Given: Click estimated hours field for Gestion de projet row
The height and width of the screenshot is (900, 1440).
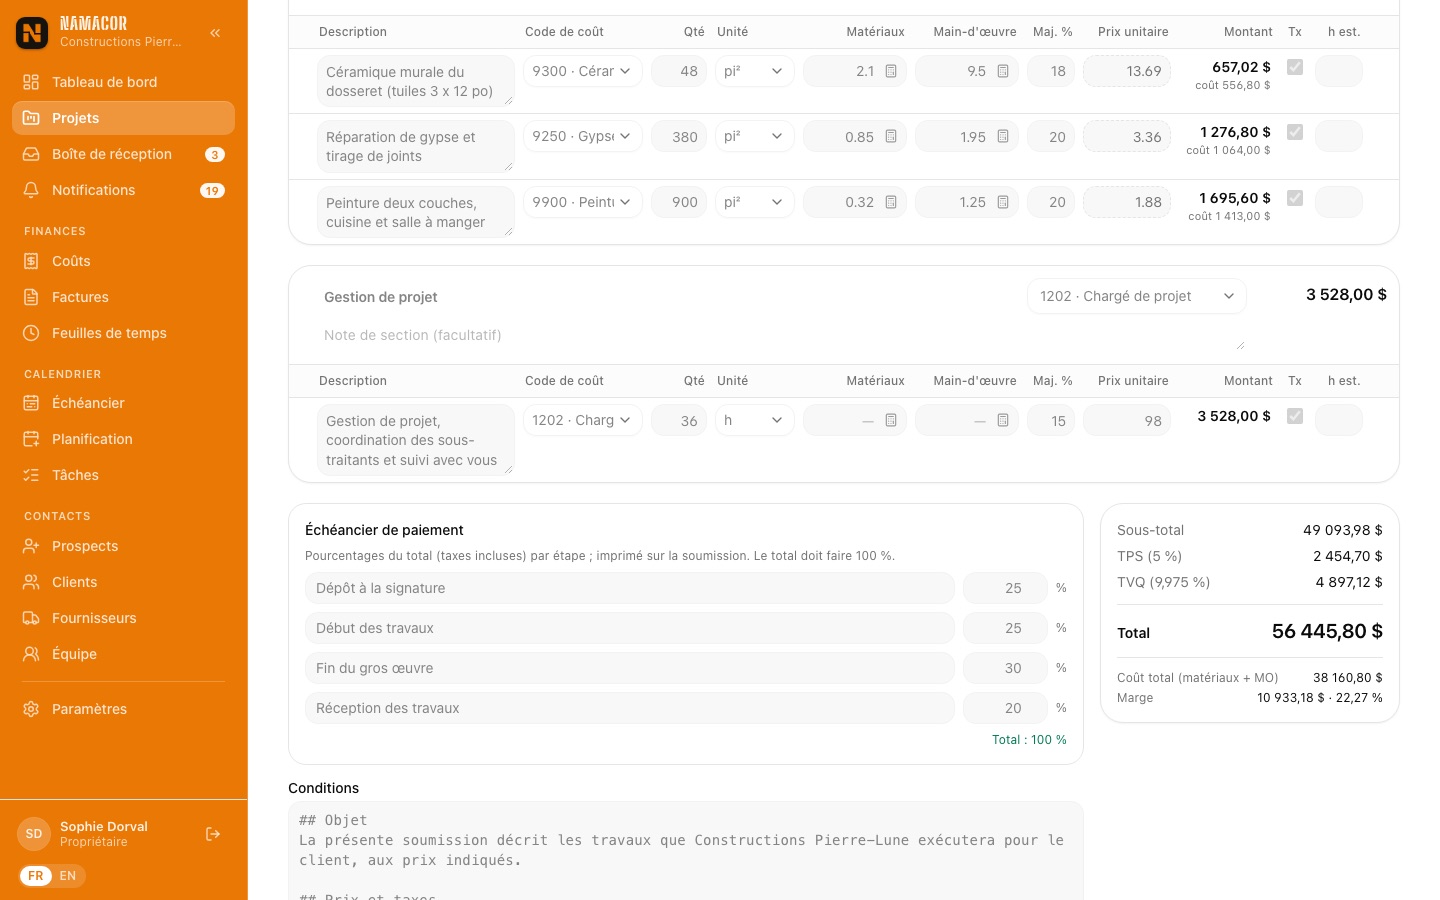Looking at the screenshot, I should [1339, 421].
